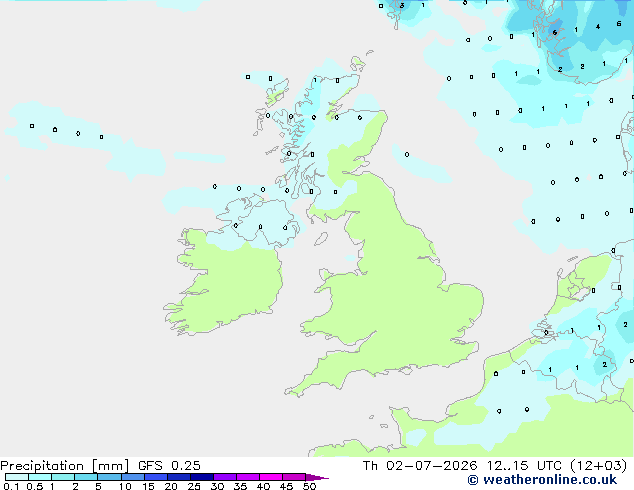Select the 25–30 mm dark blue swatch

tap(202, 477)
